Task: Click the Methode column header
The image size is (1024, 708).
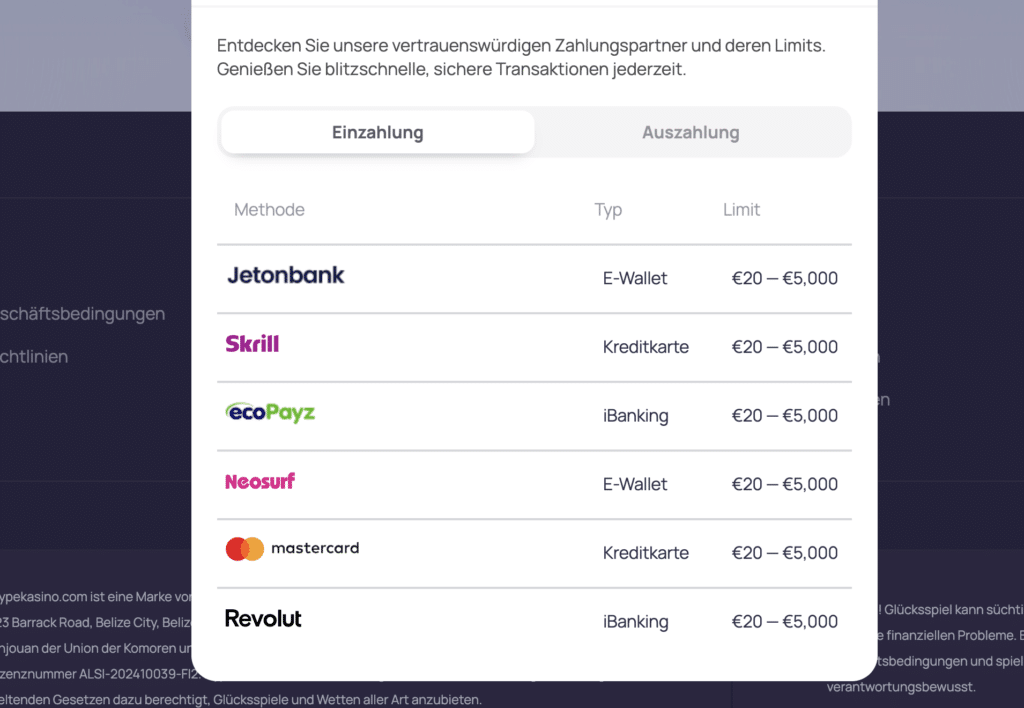Action: point(268,209)
